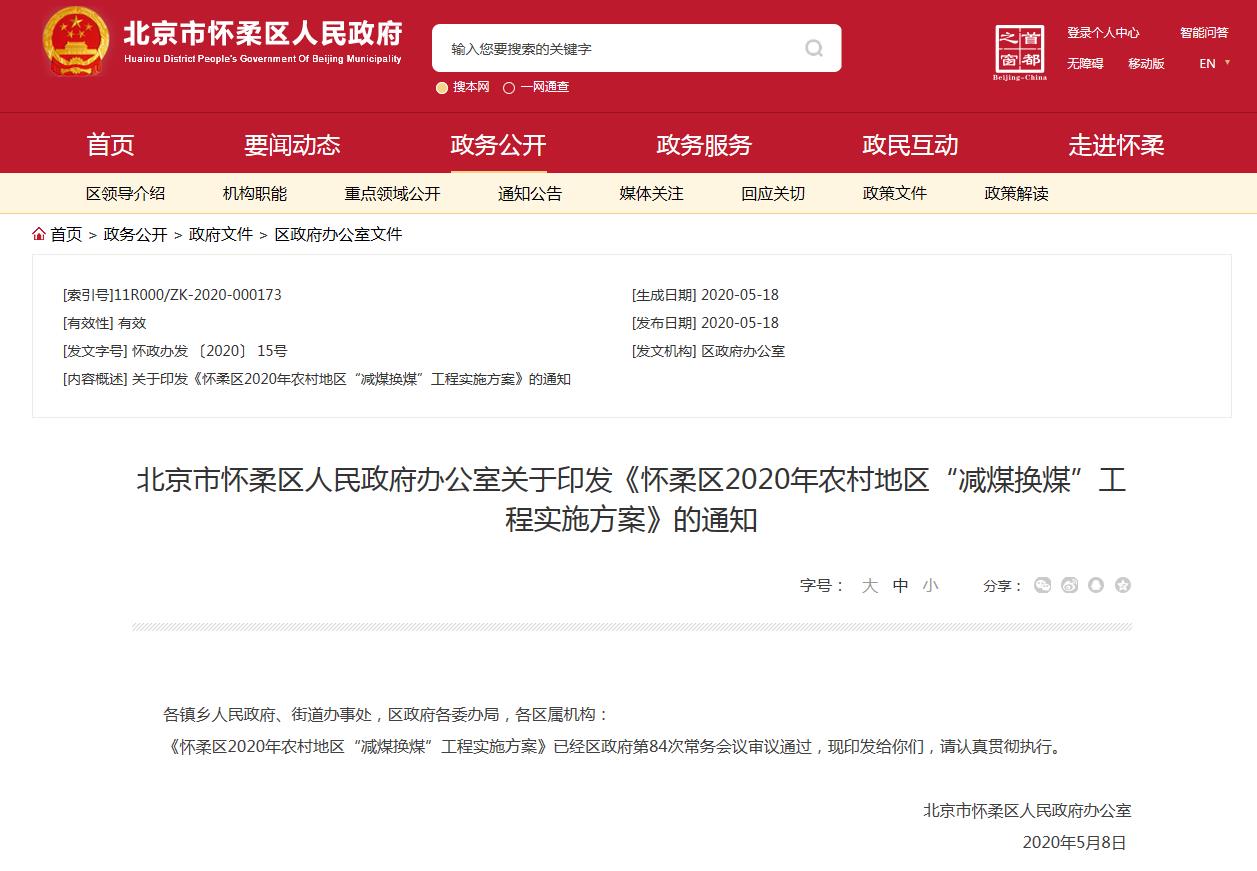The width and height of the screenshot is (1257, 871).
Task: Share the article via WeChat icon
Action: click(1043, 585)
